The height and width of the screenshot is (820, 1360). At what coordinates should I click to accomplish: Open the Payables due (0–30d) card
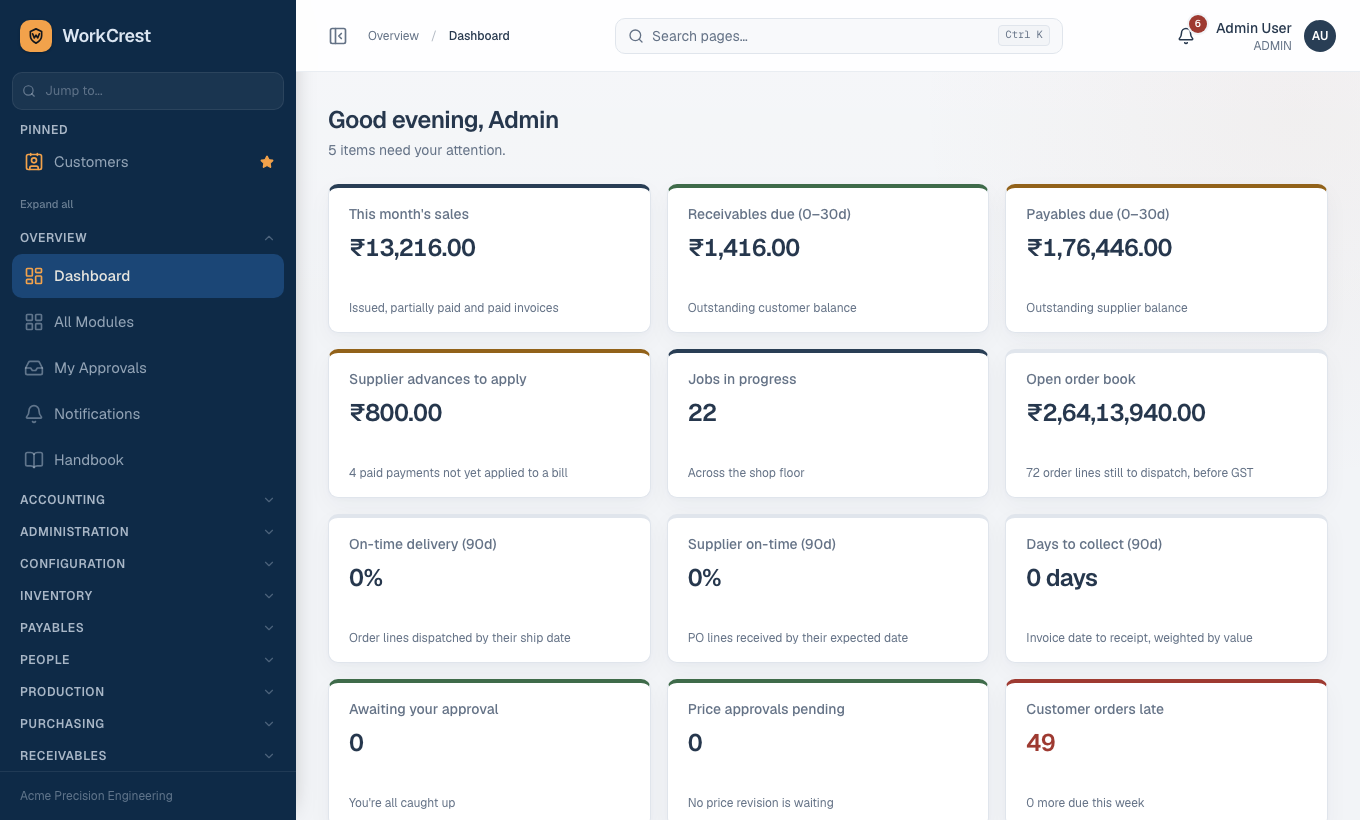pyautogui.click(x=1166, y=258)
